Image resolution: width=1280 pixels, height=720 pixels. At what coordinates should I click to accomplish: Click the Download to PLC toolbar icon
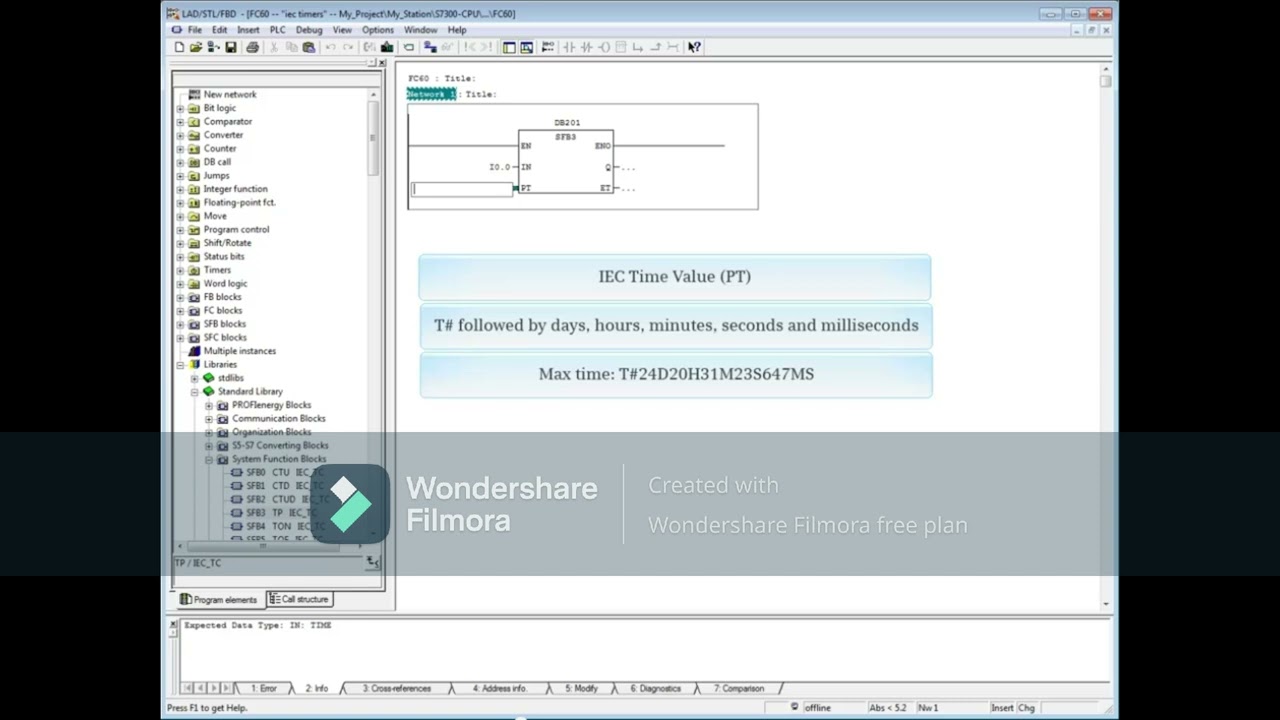(386, 47)
